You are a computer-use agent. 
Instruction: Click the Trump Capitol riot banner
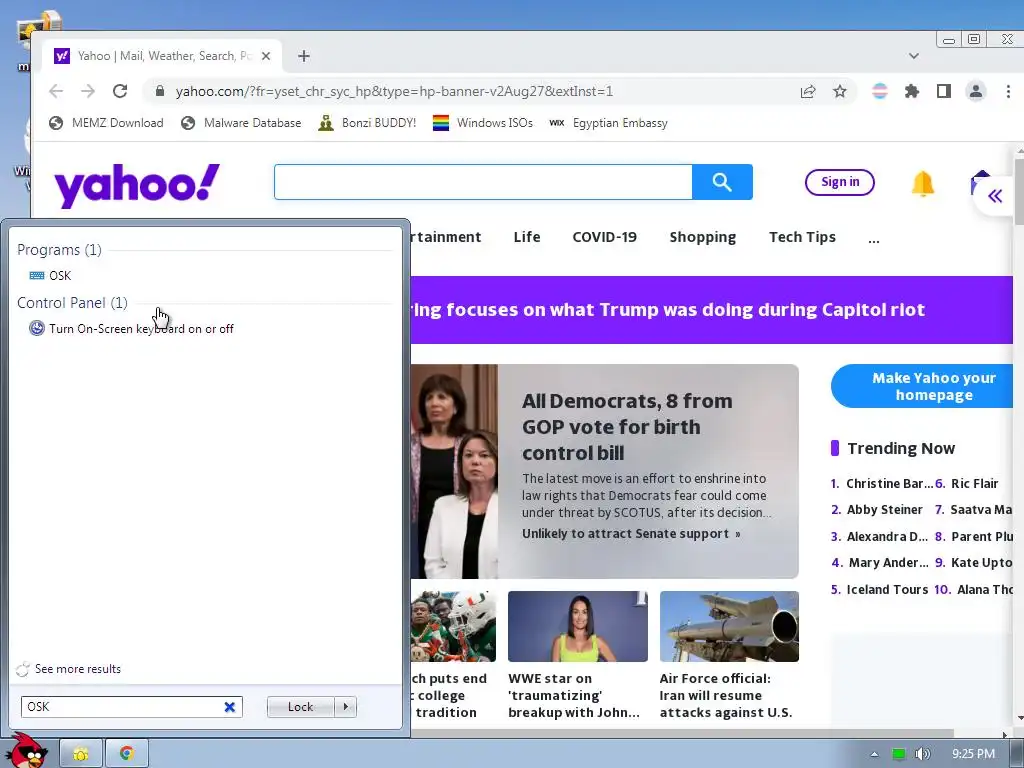coord(712,310)
